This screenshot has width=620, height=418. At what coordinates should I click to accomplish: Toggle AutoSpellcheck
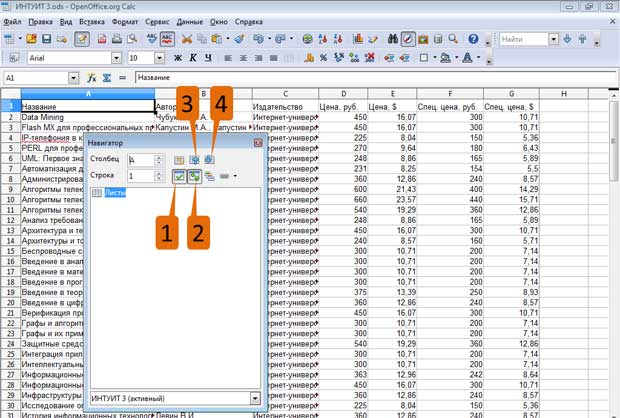pos(167,39)
